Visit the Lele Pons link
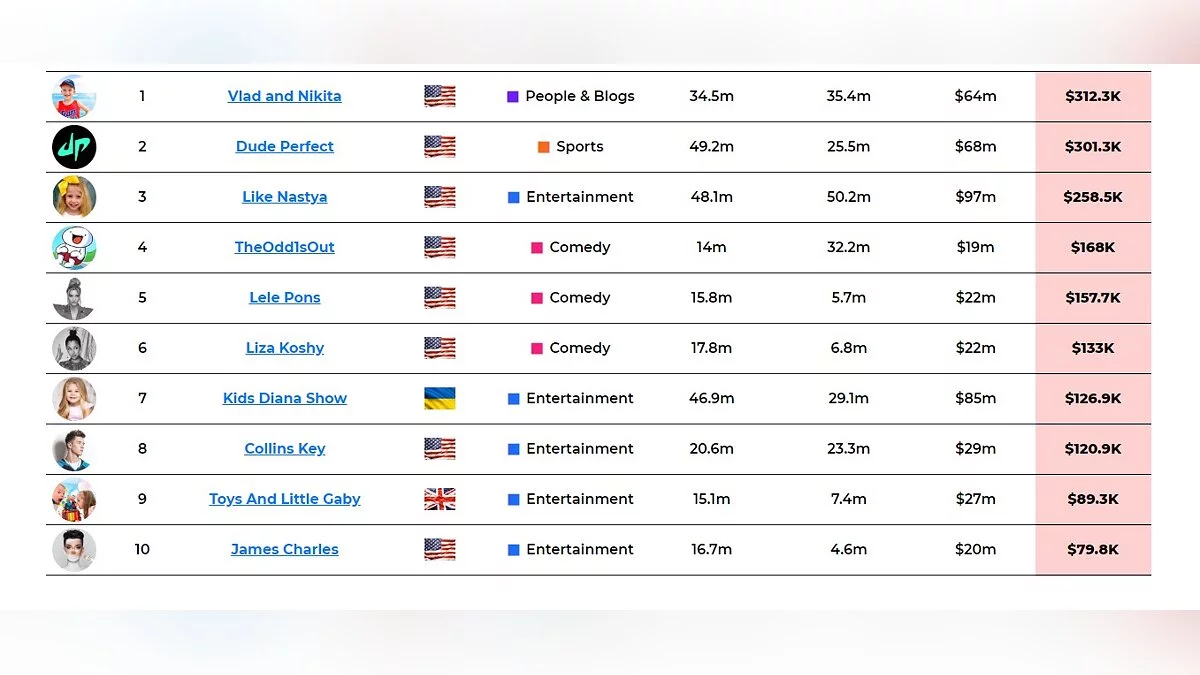 [x=285, y=297]
